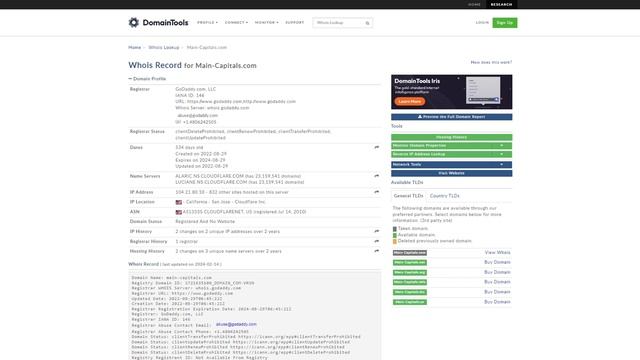Image resolution: width=640 pixels, height=360 pixels.
Task: Click the IP address 104.21.80.10 text
Action: [190, 192]
